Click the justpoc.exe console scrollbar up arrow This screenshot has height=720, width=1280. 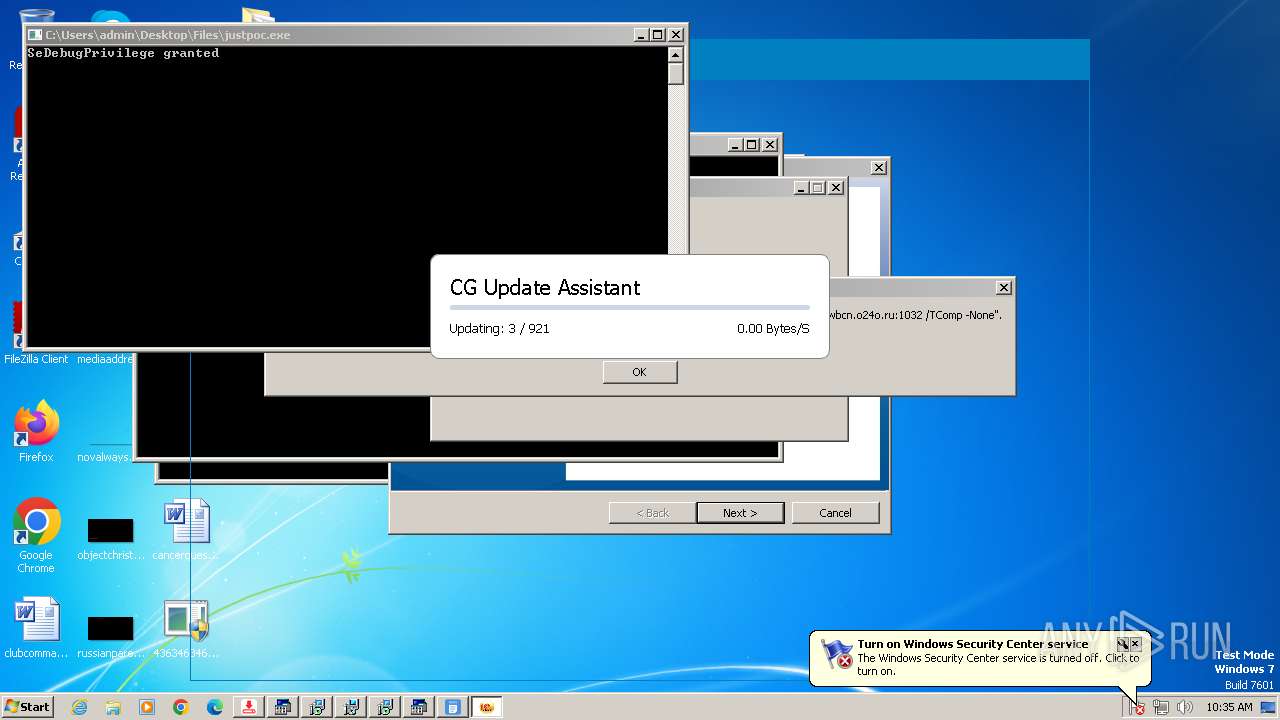(x=676, y=55)
